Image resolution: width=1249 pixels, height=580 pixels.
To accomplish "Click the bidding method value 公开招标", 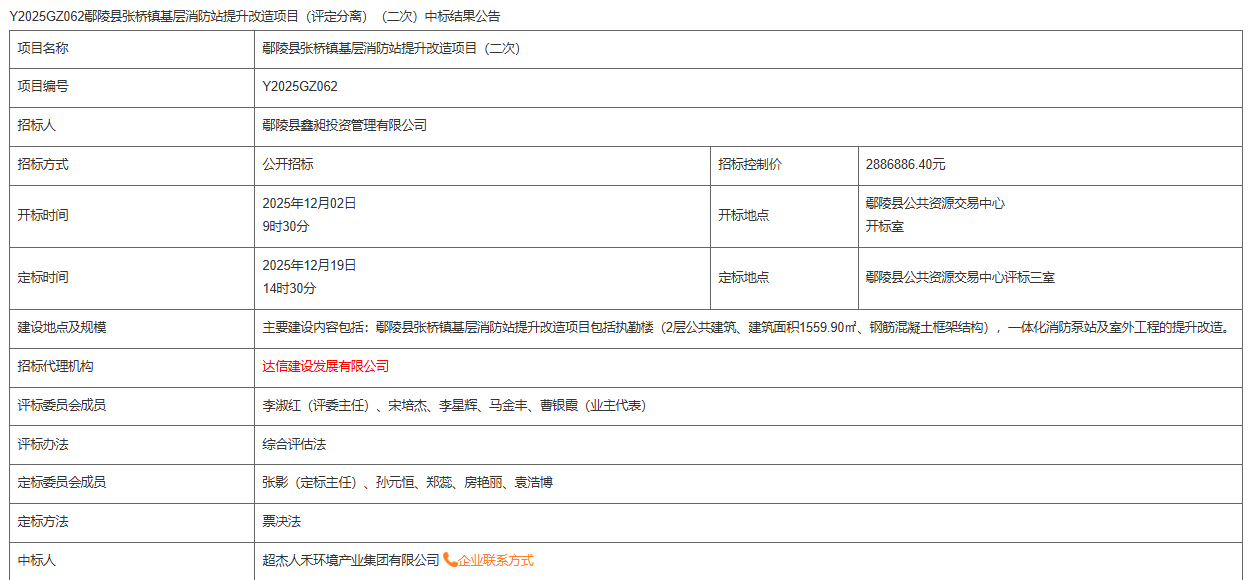I will [288, 164].
